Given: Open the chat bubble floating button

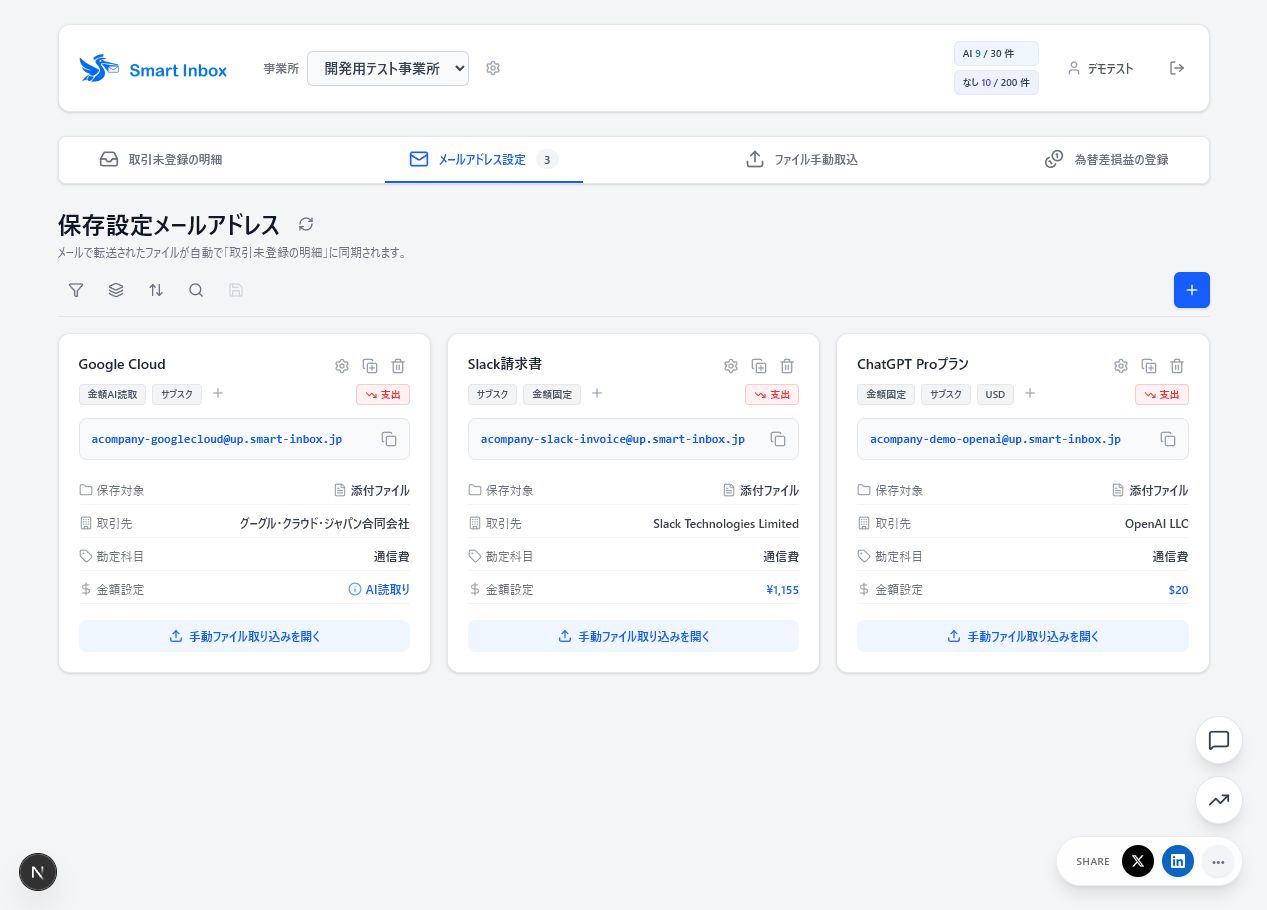Looking at the screenshot, I should coord(1219,741).
